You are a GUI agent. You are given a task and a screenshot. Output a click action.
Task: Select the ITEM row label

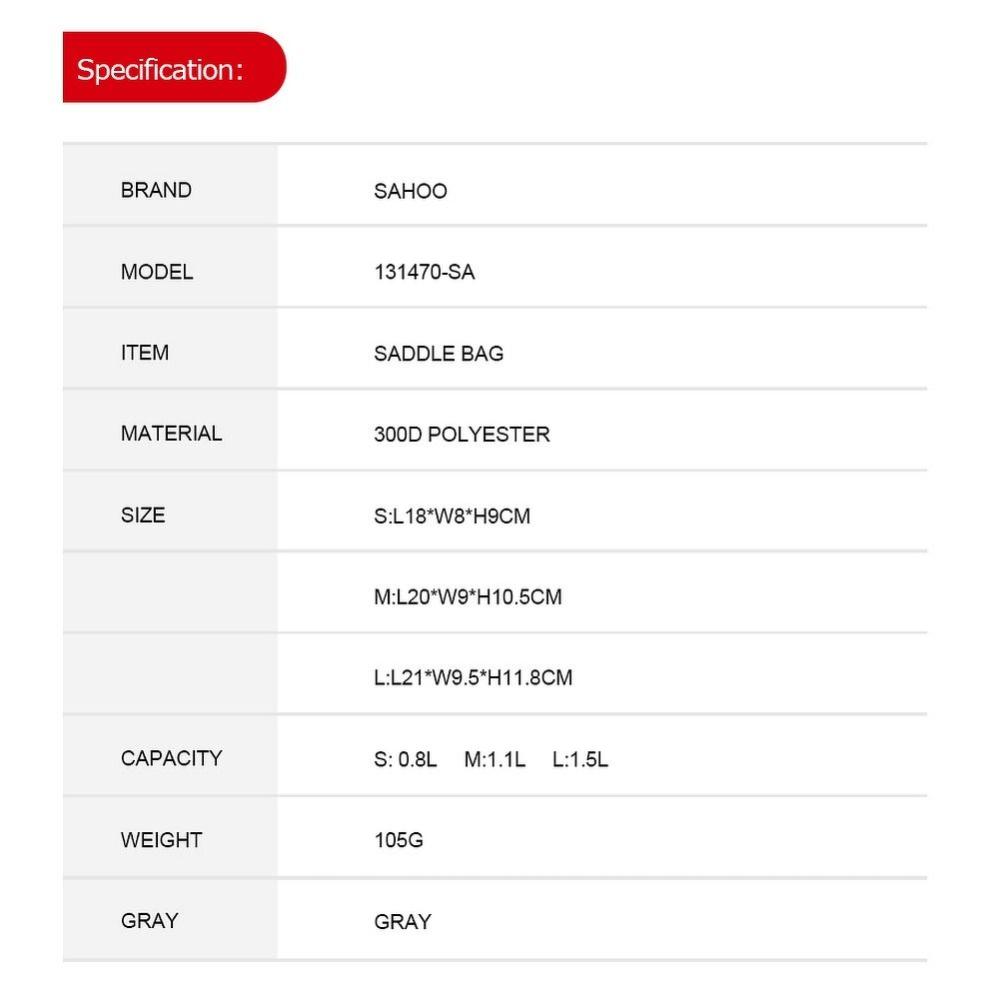click(x=145, y=353)
